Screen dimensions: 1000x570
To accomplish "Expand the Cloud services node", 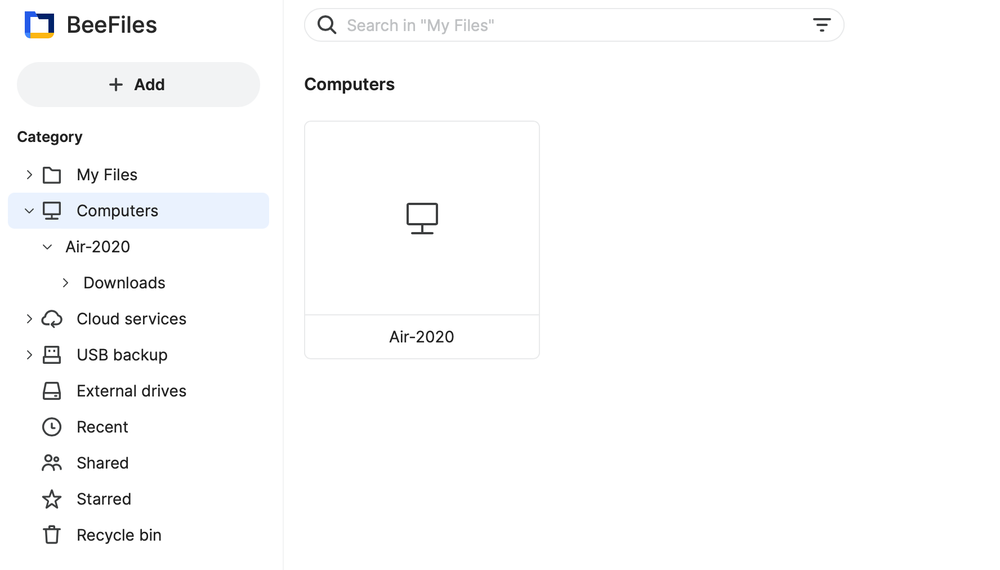I will coord(29,319).
